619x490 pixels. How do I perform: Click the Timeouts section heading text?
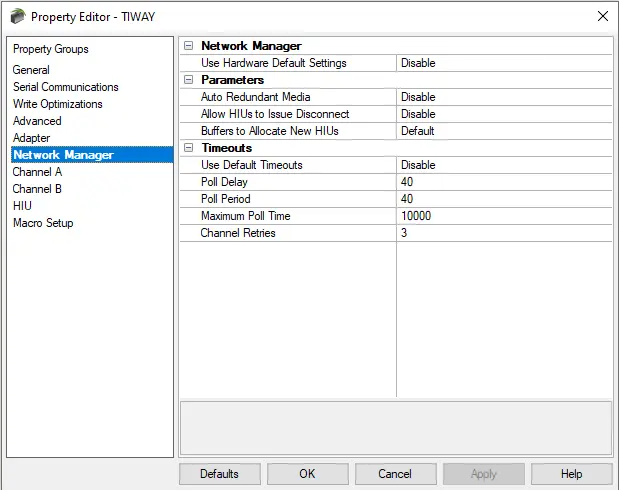227,148
